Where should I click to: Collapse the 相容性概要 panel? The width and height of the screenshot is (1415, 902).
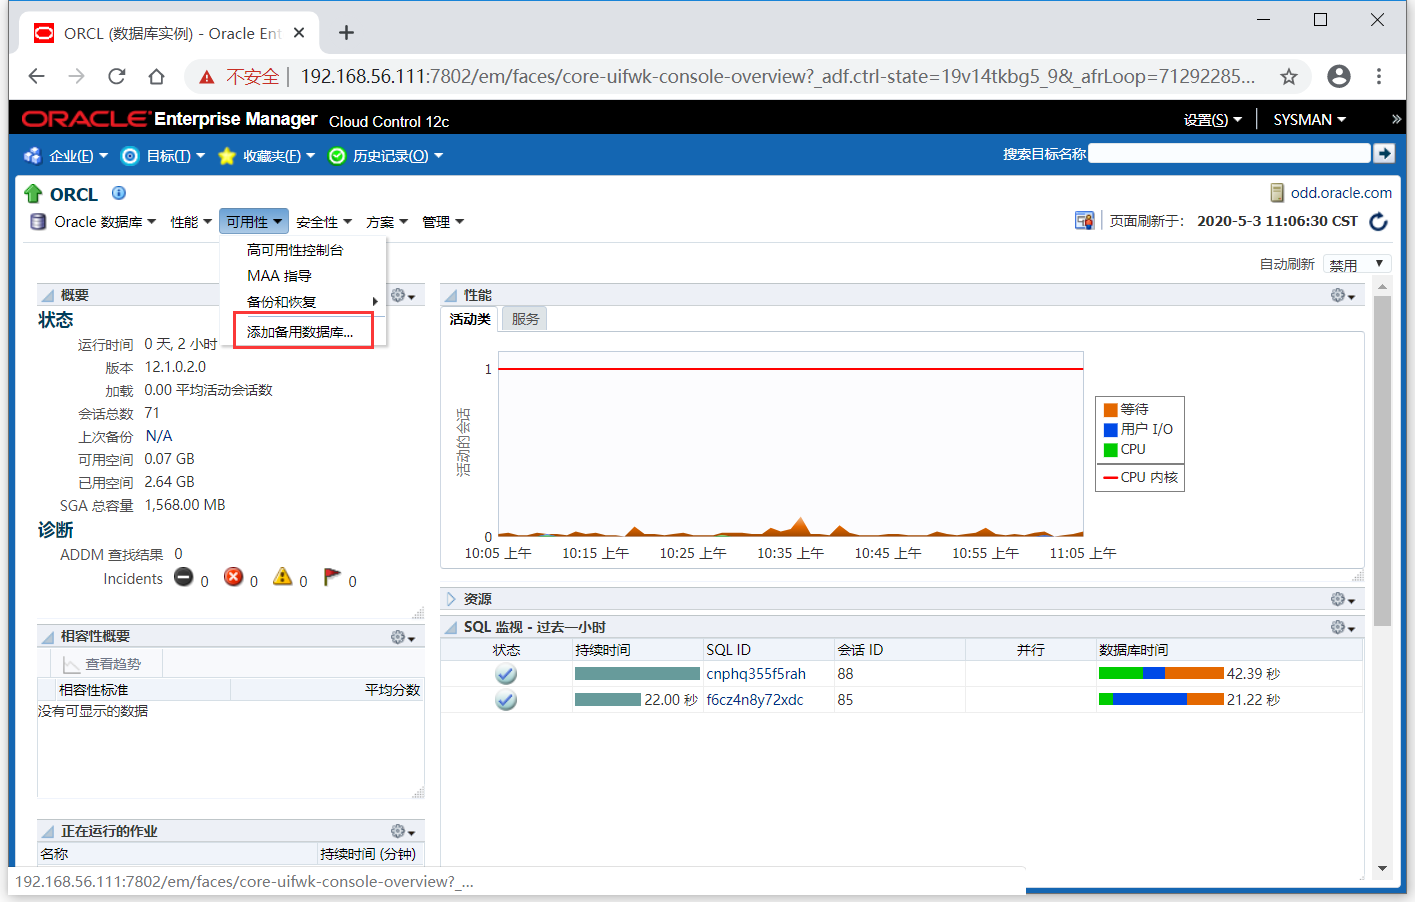coord(47,637)
